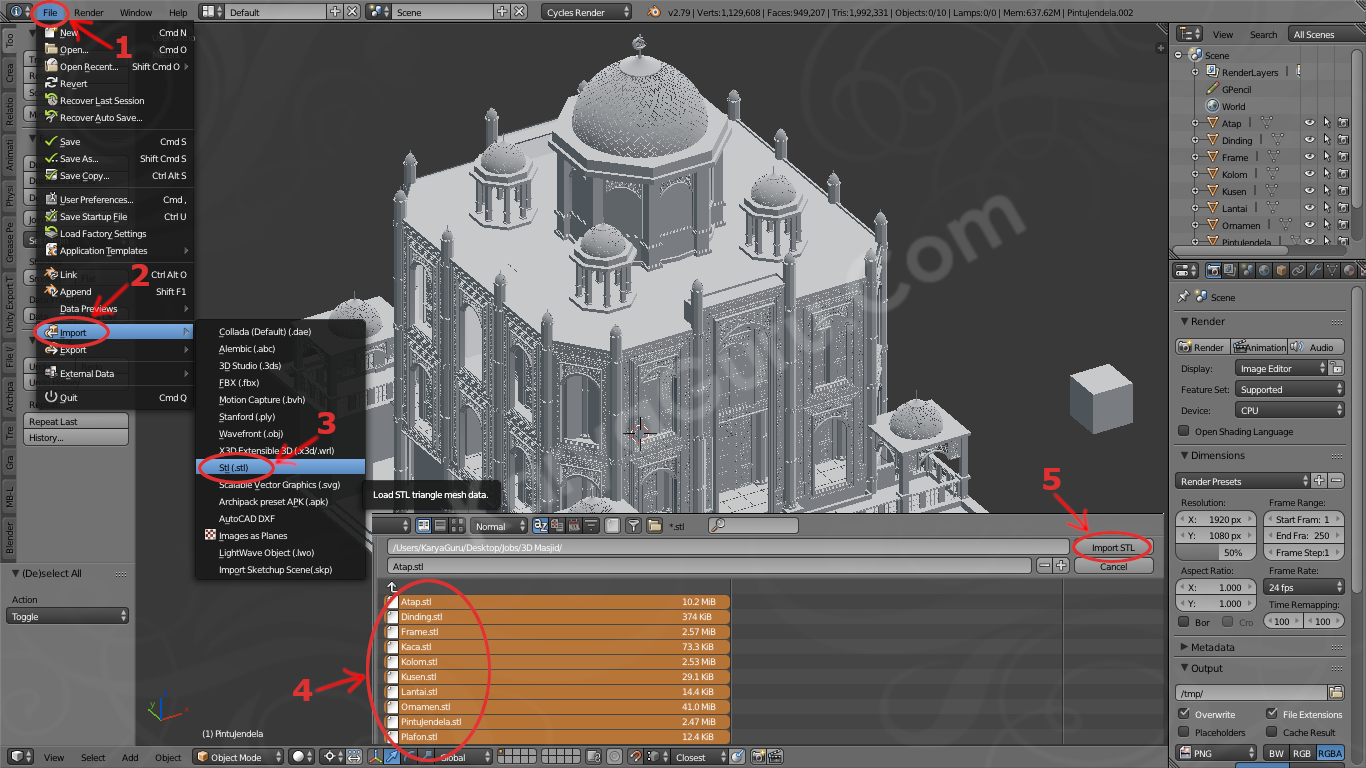Hide the Atap object with eye icon
The height and width of the screenshot is (768, 1366).
[x=1309, y=124]
